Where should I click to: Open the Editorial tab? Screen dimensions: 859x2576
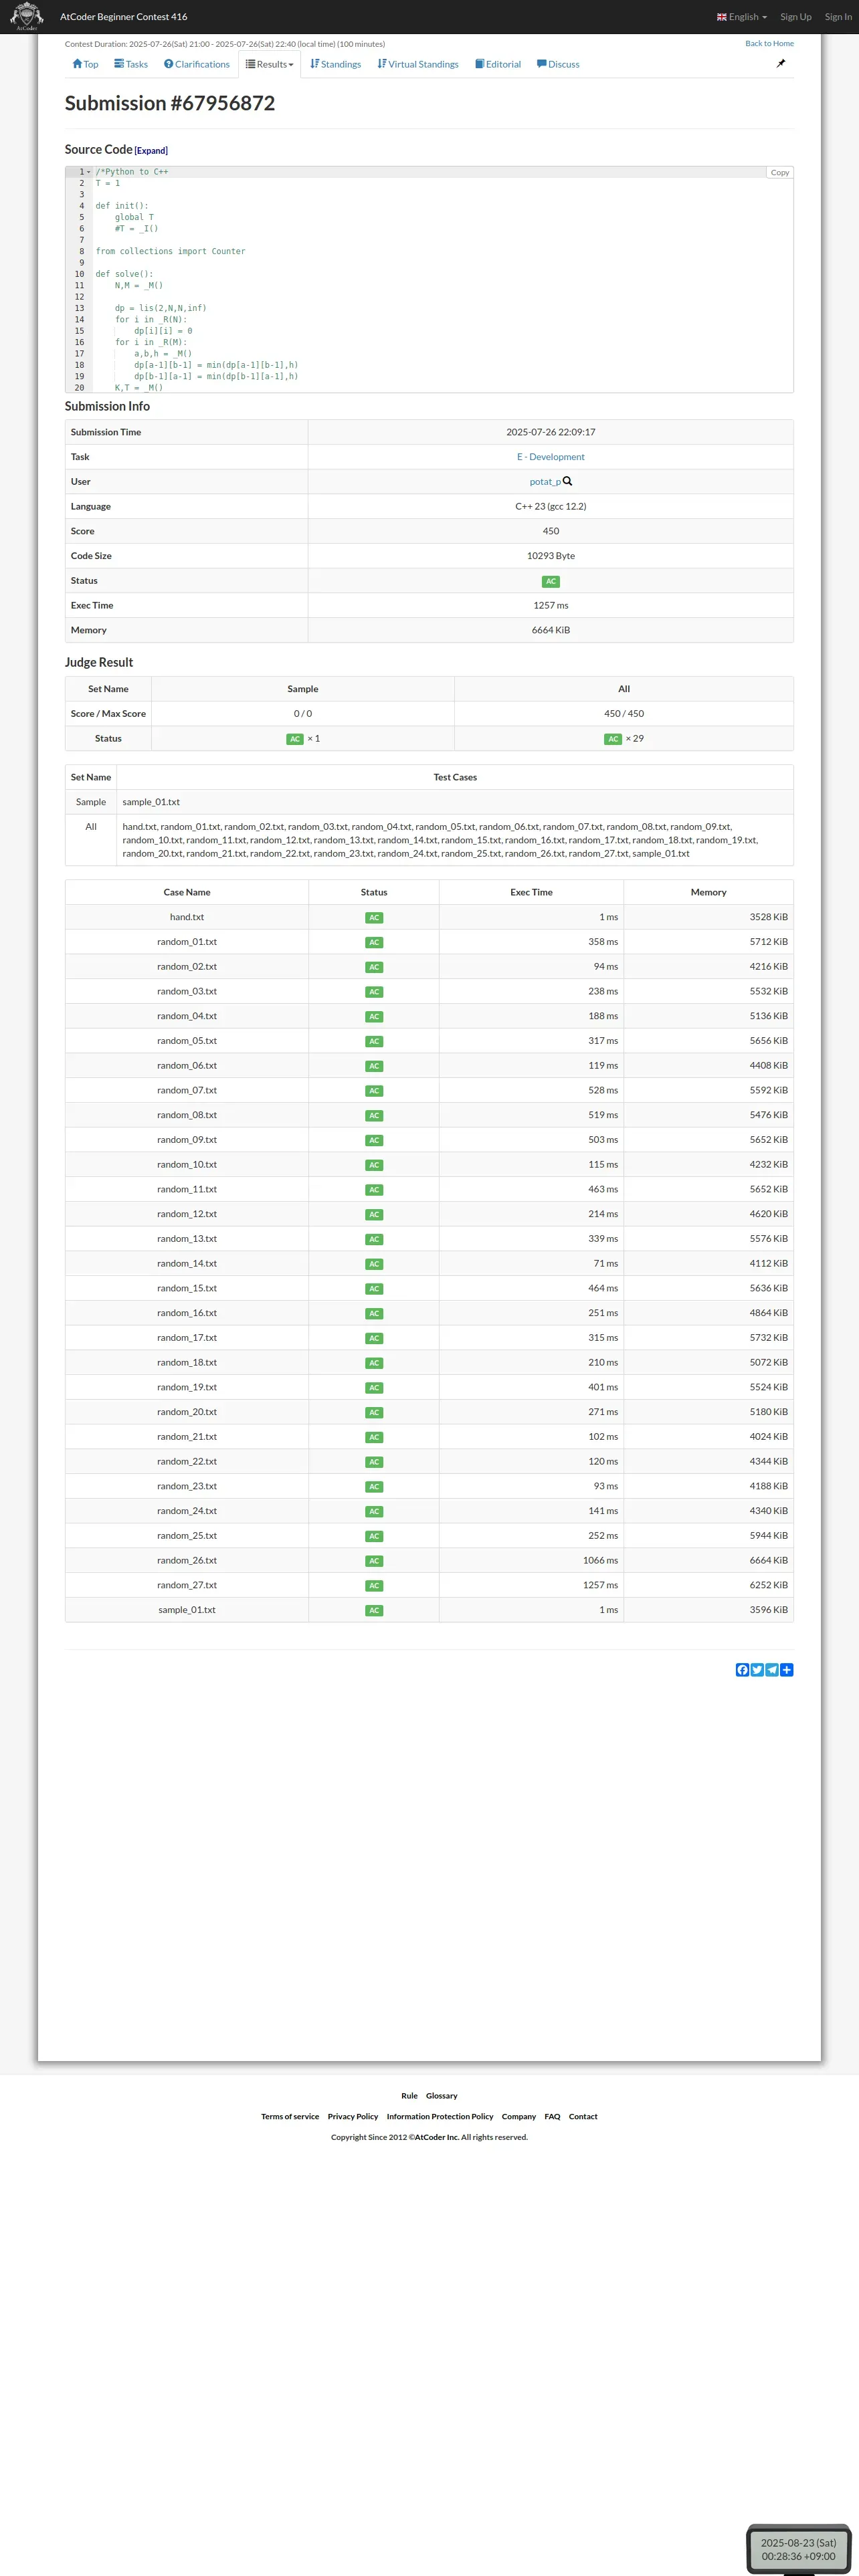point(498,64)
